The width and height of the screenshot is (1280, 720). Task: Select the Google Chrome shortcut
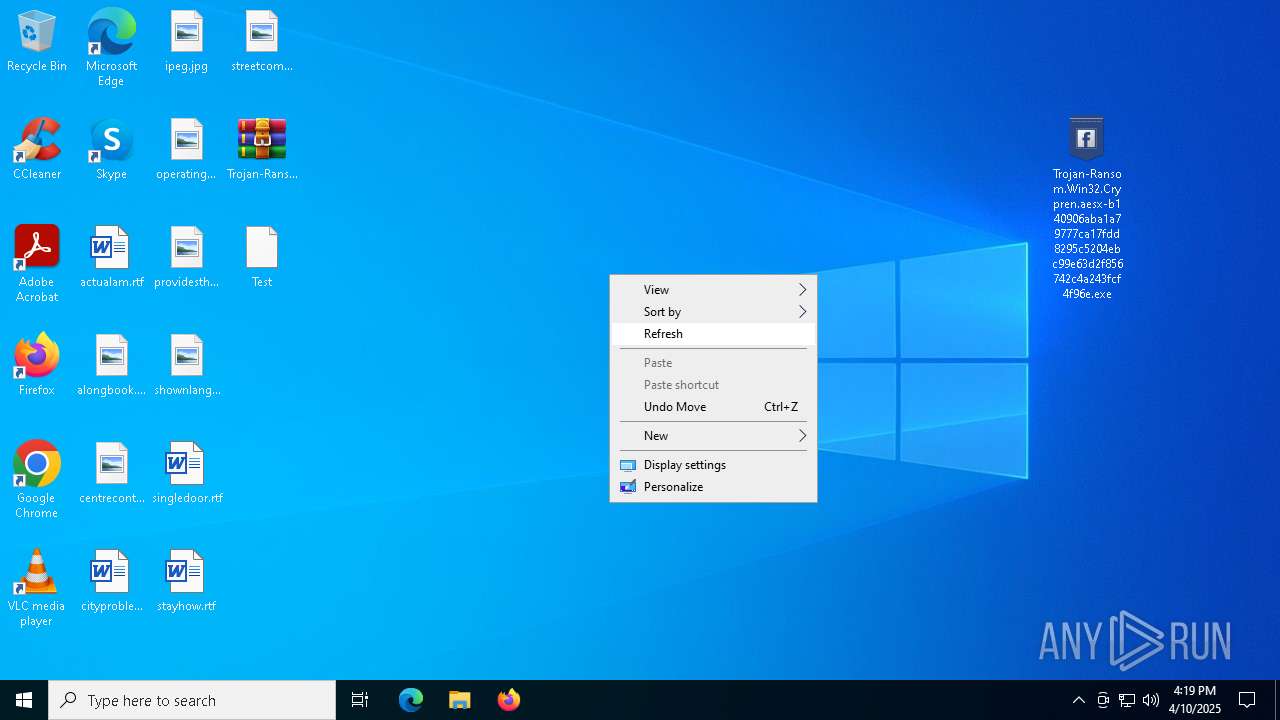(x=37, y=480)
